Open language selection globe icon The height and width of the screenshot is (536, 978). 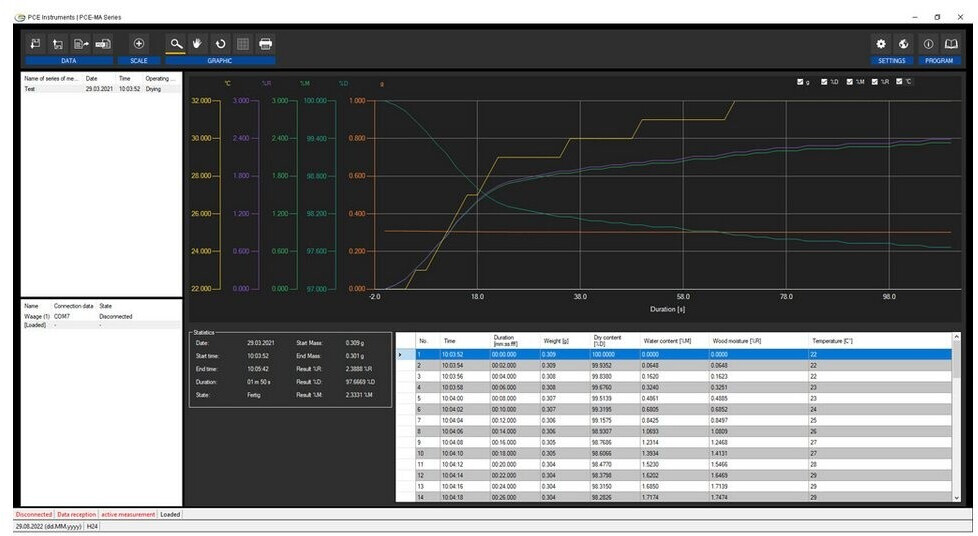coord(903,44)
